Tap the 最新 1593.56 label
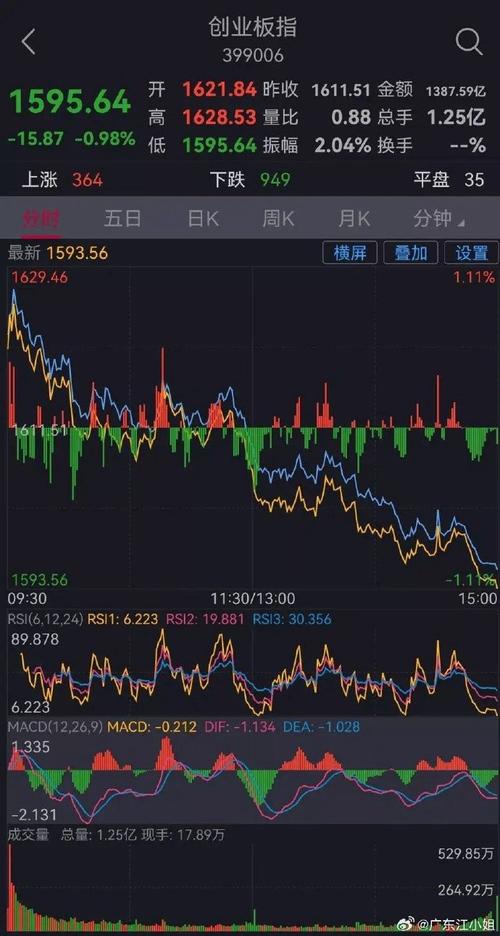Viewport: 500px width, 936px height. (58, 253)
